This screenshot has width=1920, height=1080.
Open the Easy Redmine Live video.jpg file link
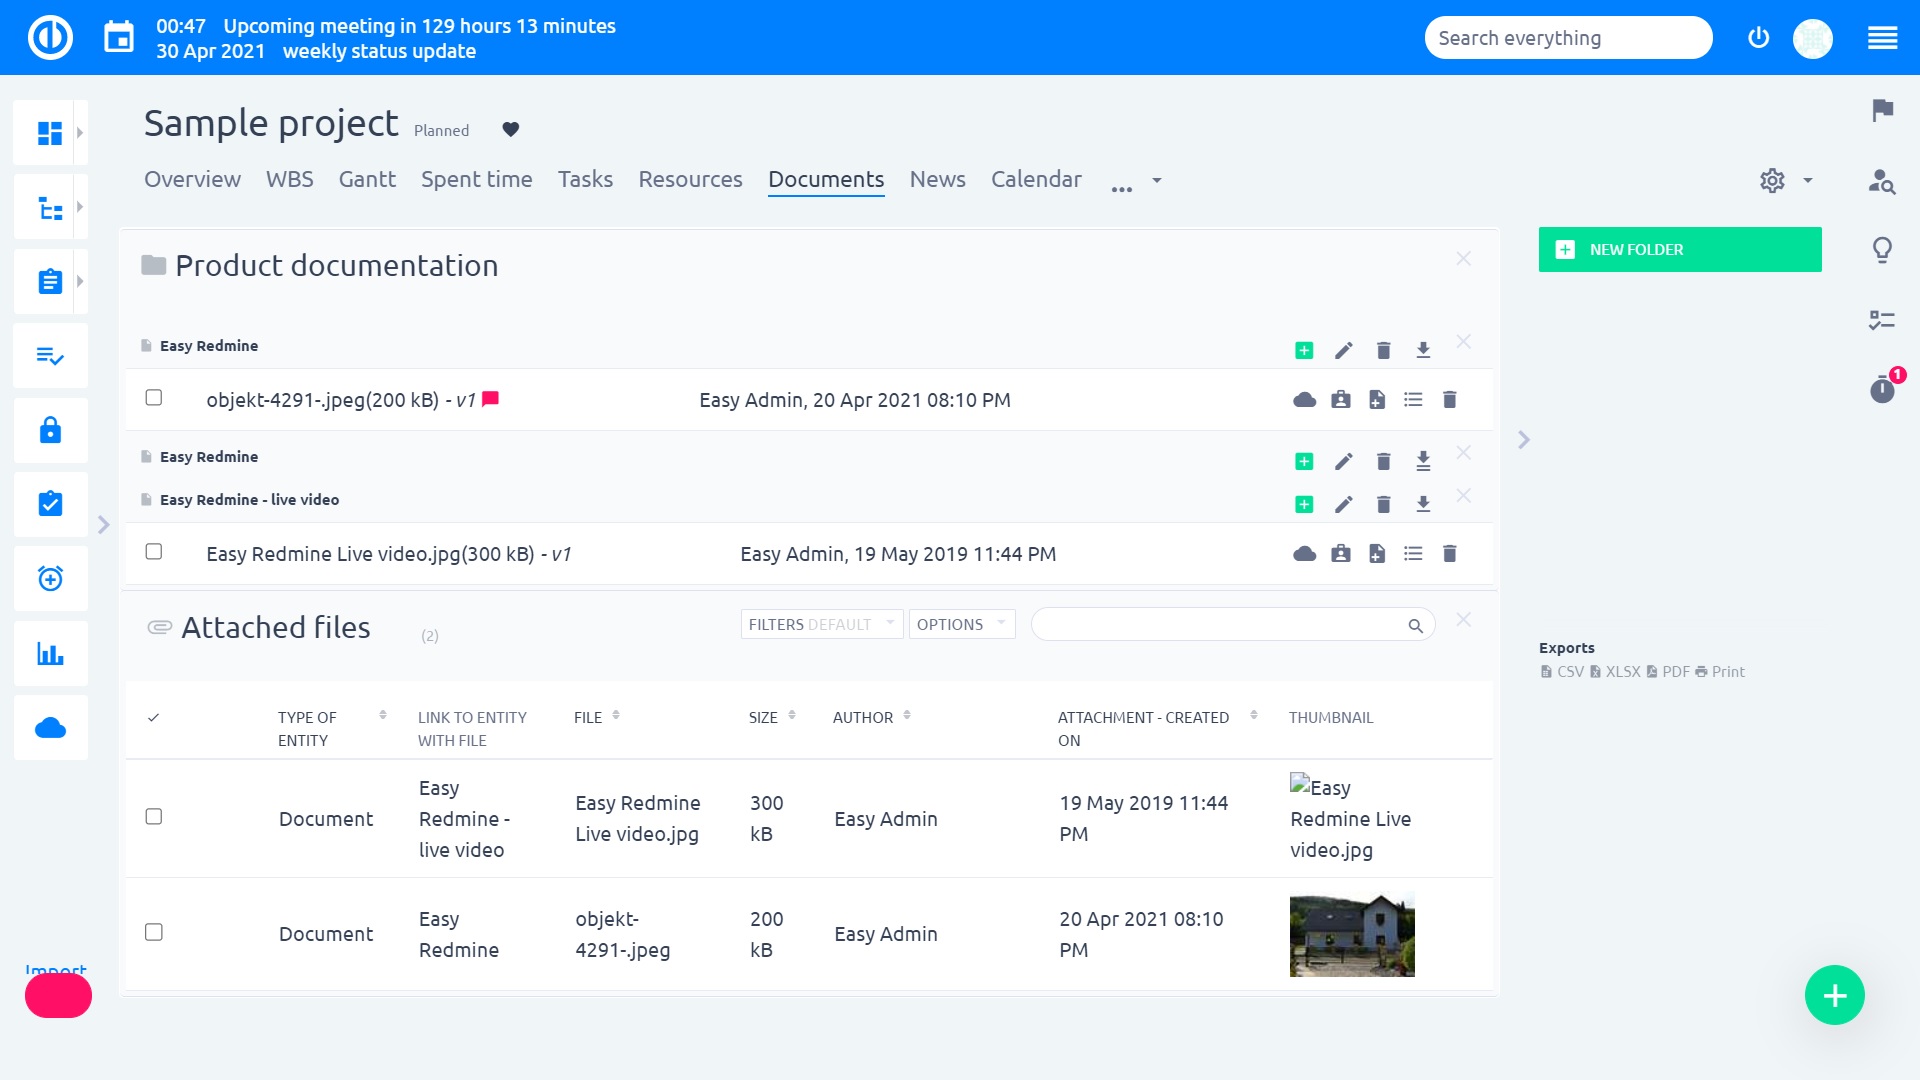pos(637,819)
